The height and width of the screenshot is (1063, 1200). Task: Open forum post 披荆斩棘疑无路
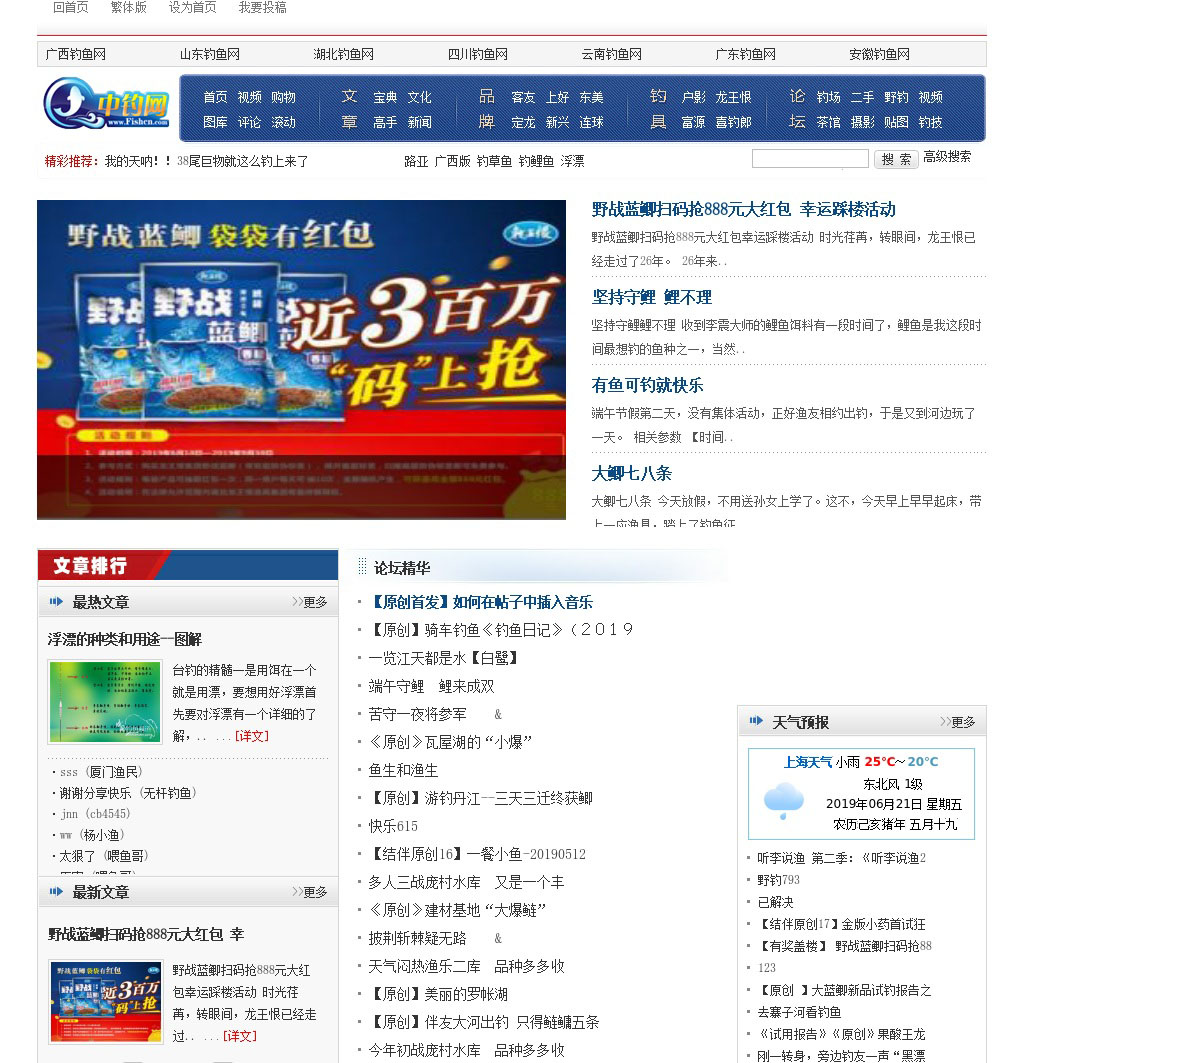click(x=417, y=938)
